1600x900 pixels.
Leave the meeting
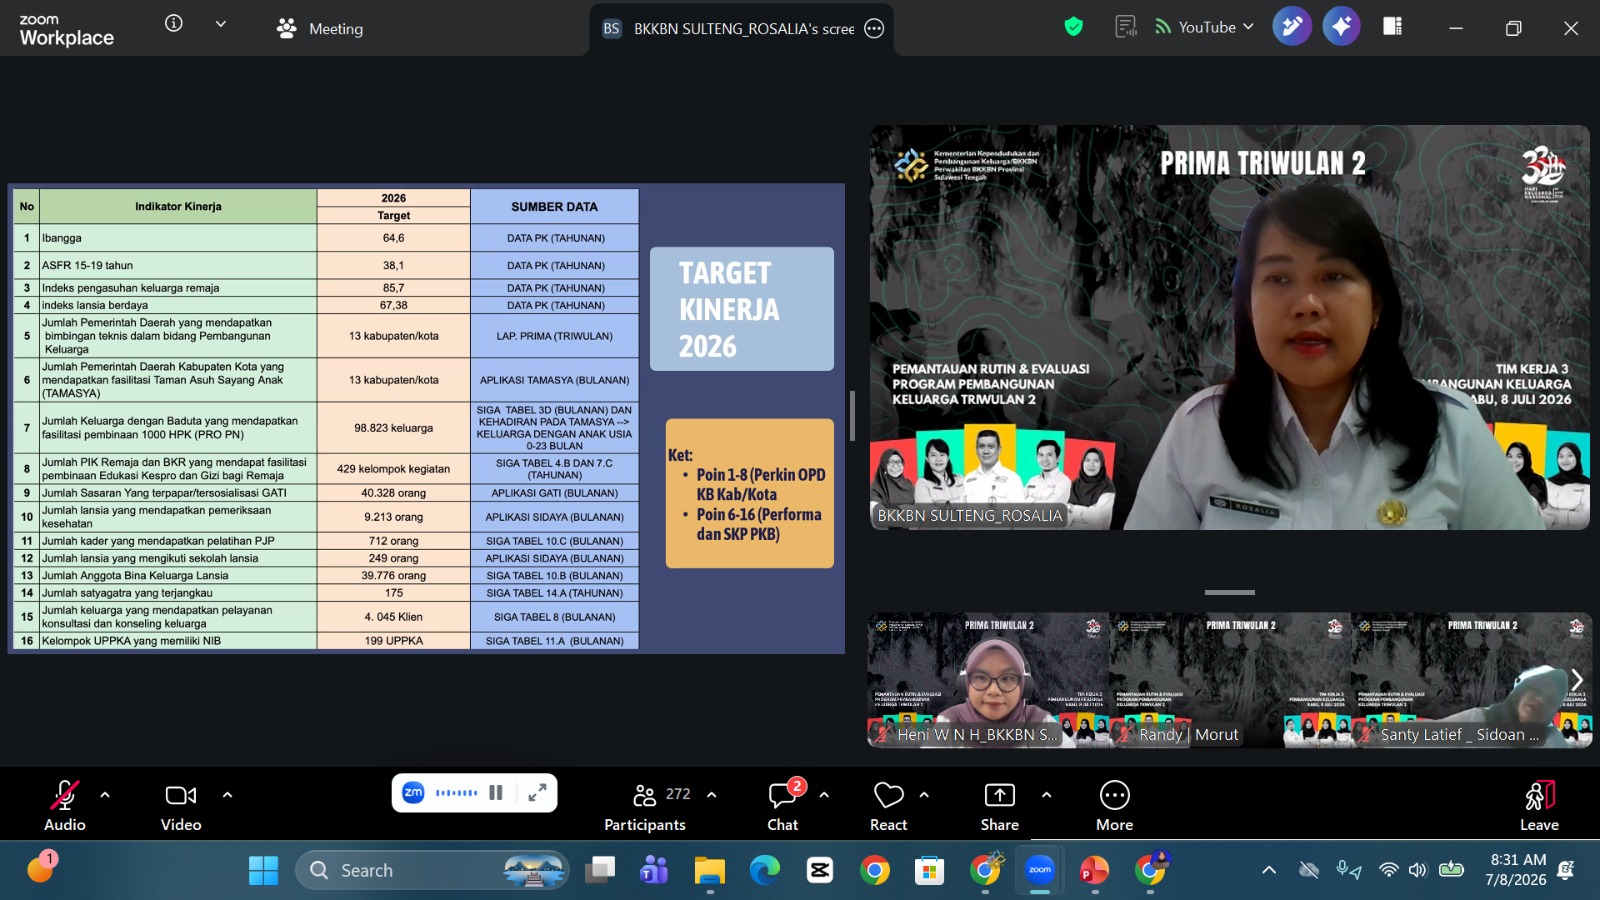1539,805
